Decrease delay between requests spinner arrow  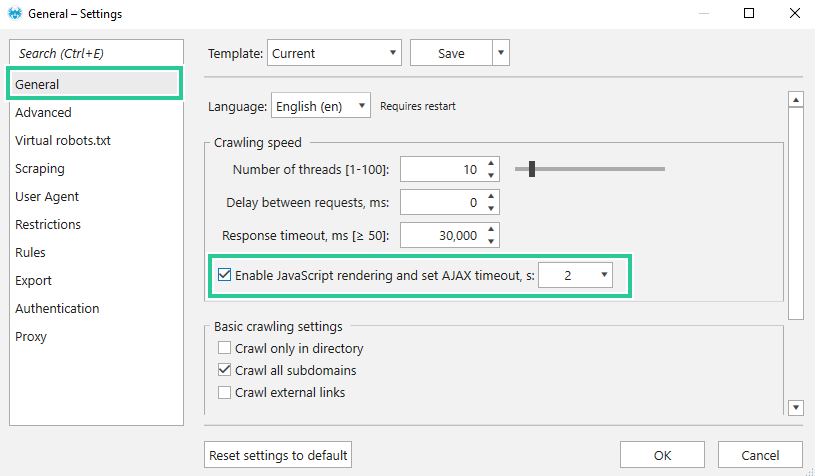[x=491, y=208]
